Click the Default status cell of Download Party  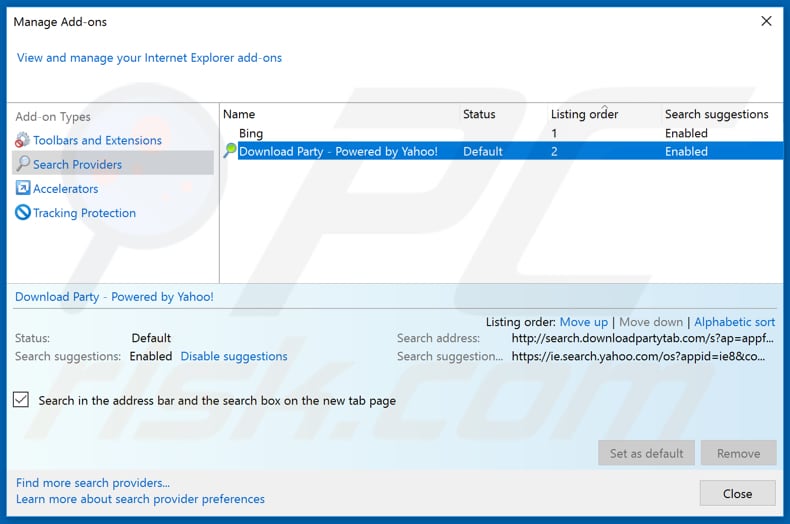pos(483,151)
